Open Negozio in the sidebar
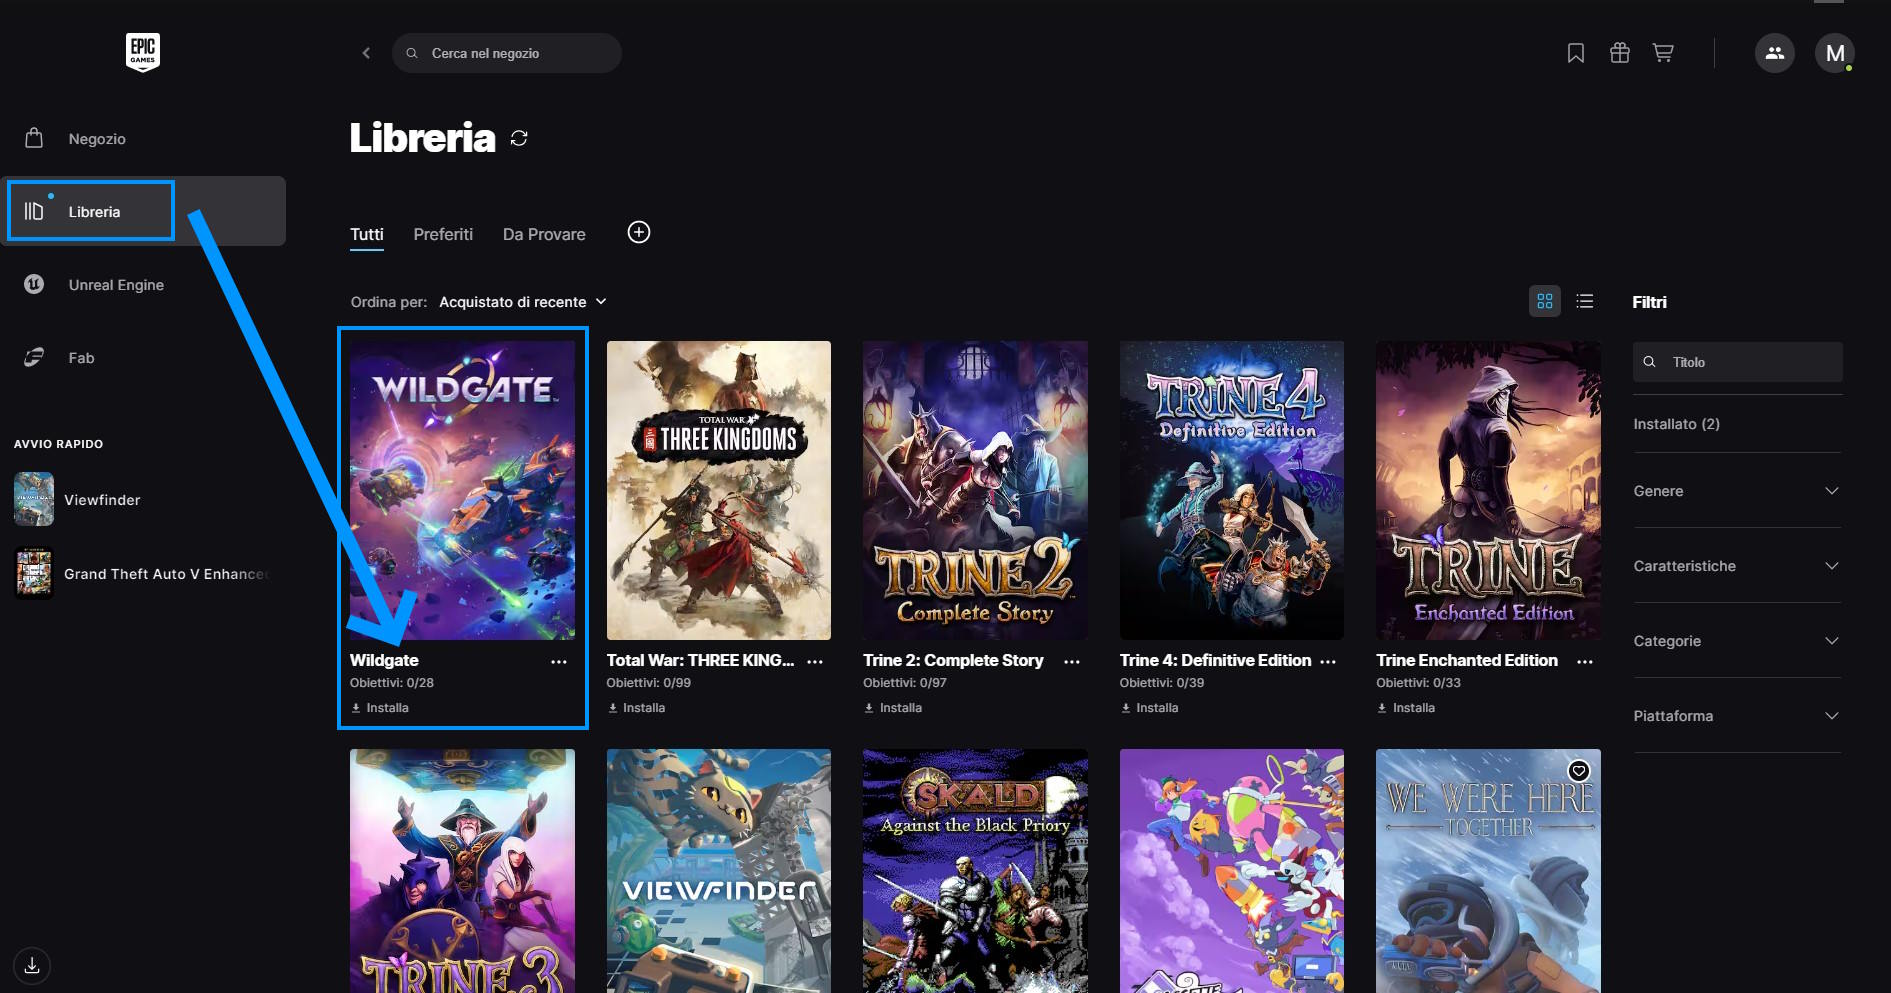1891x993 pixels. click(97, 139)
